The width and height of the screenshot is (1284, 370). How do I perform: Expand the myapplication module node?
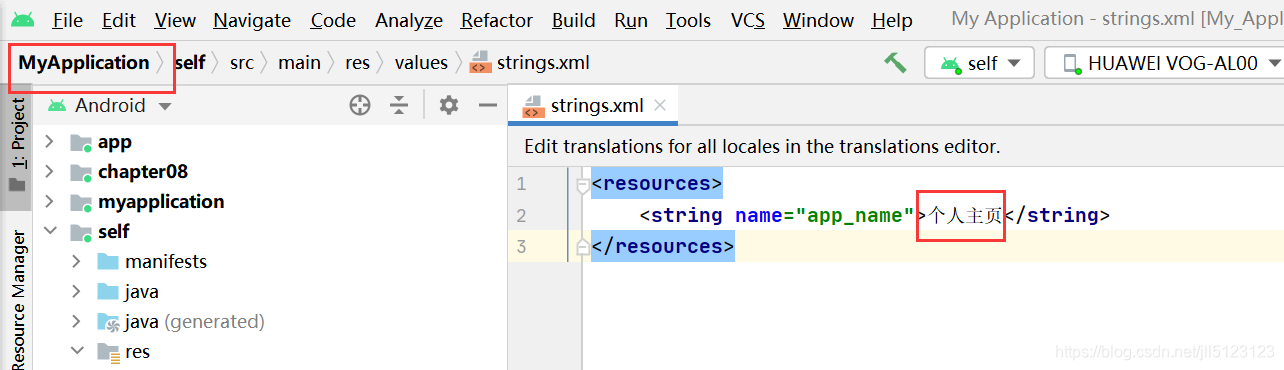49,202
